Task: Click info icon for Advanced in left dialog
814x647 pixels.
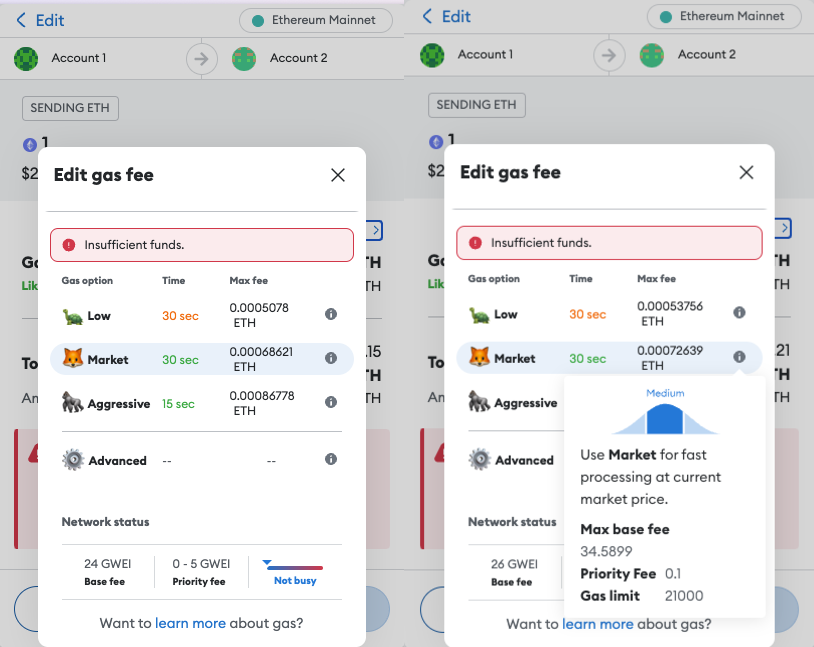Action: pos(331,460)
